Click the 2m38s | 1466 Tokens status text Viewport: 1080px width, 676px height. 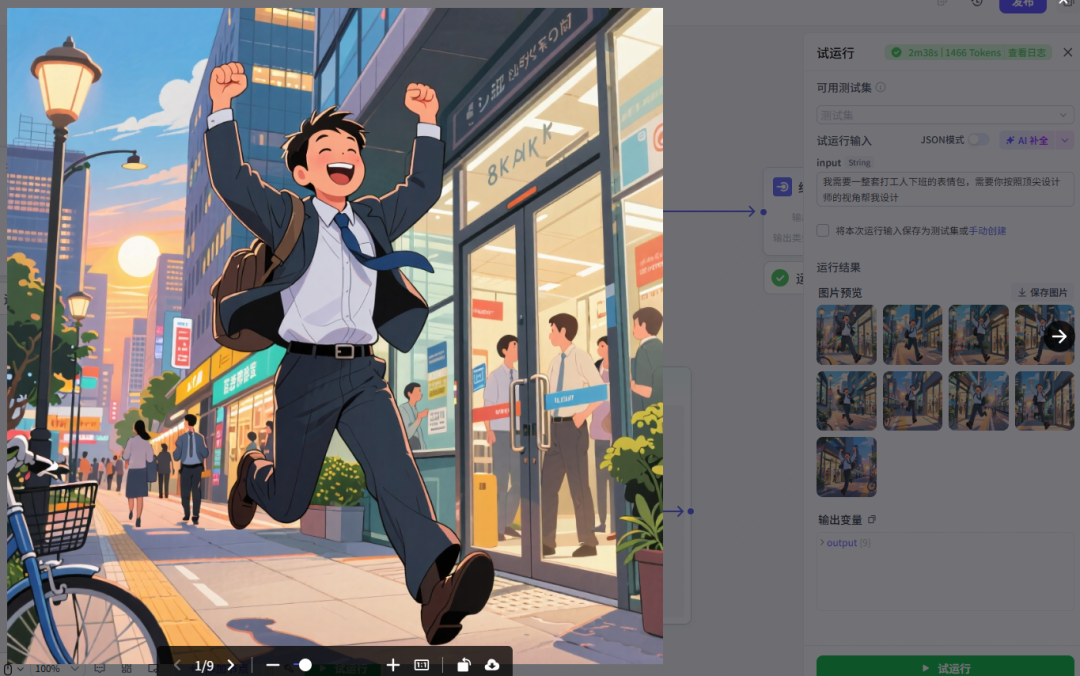[x=954, y=52]
